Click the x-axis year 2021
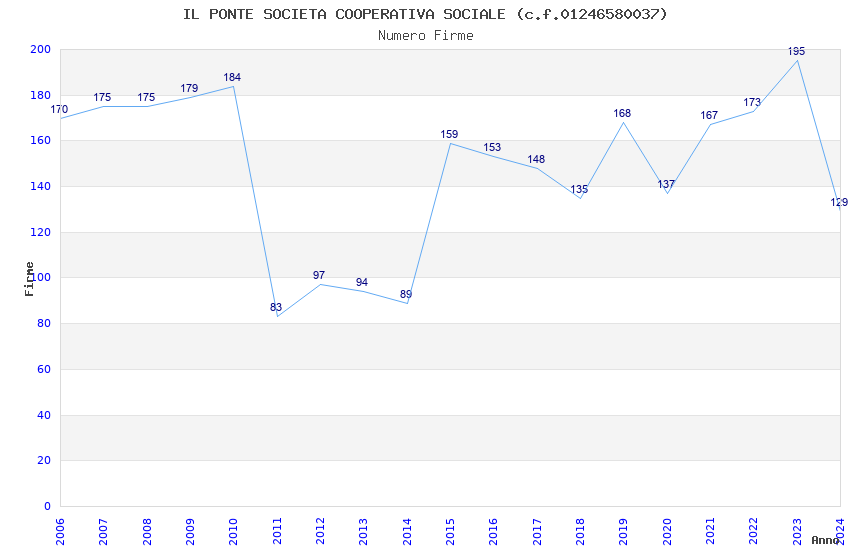Viewport: 850px width, 550px height. [x=710, y=531]
